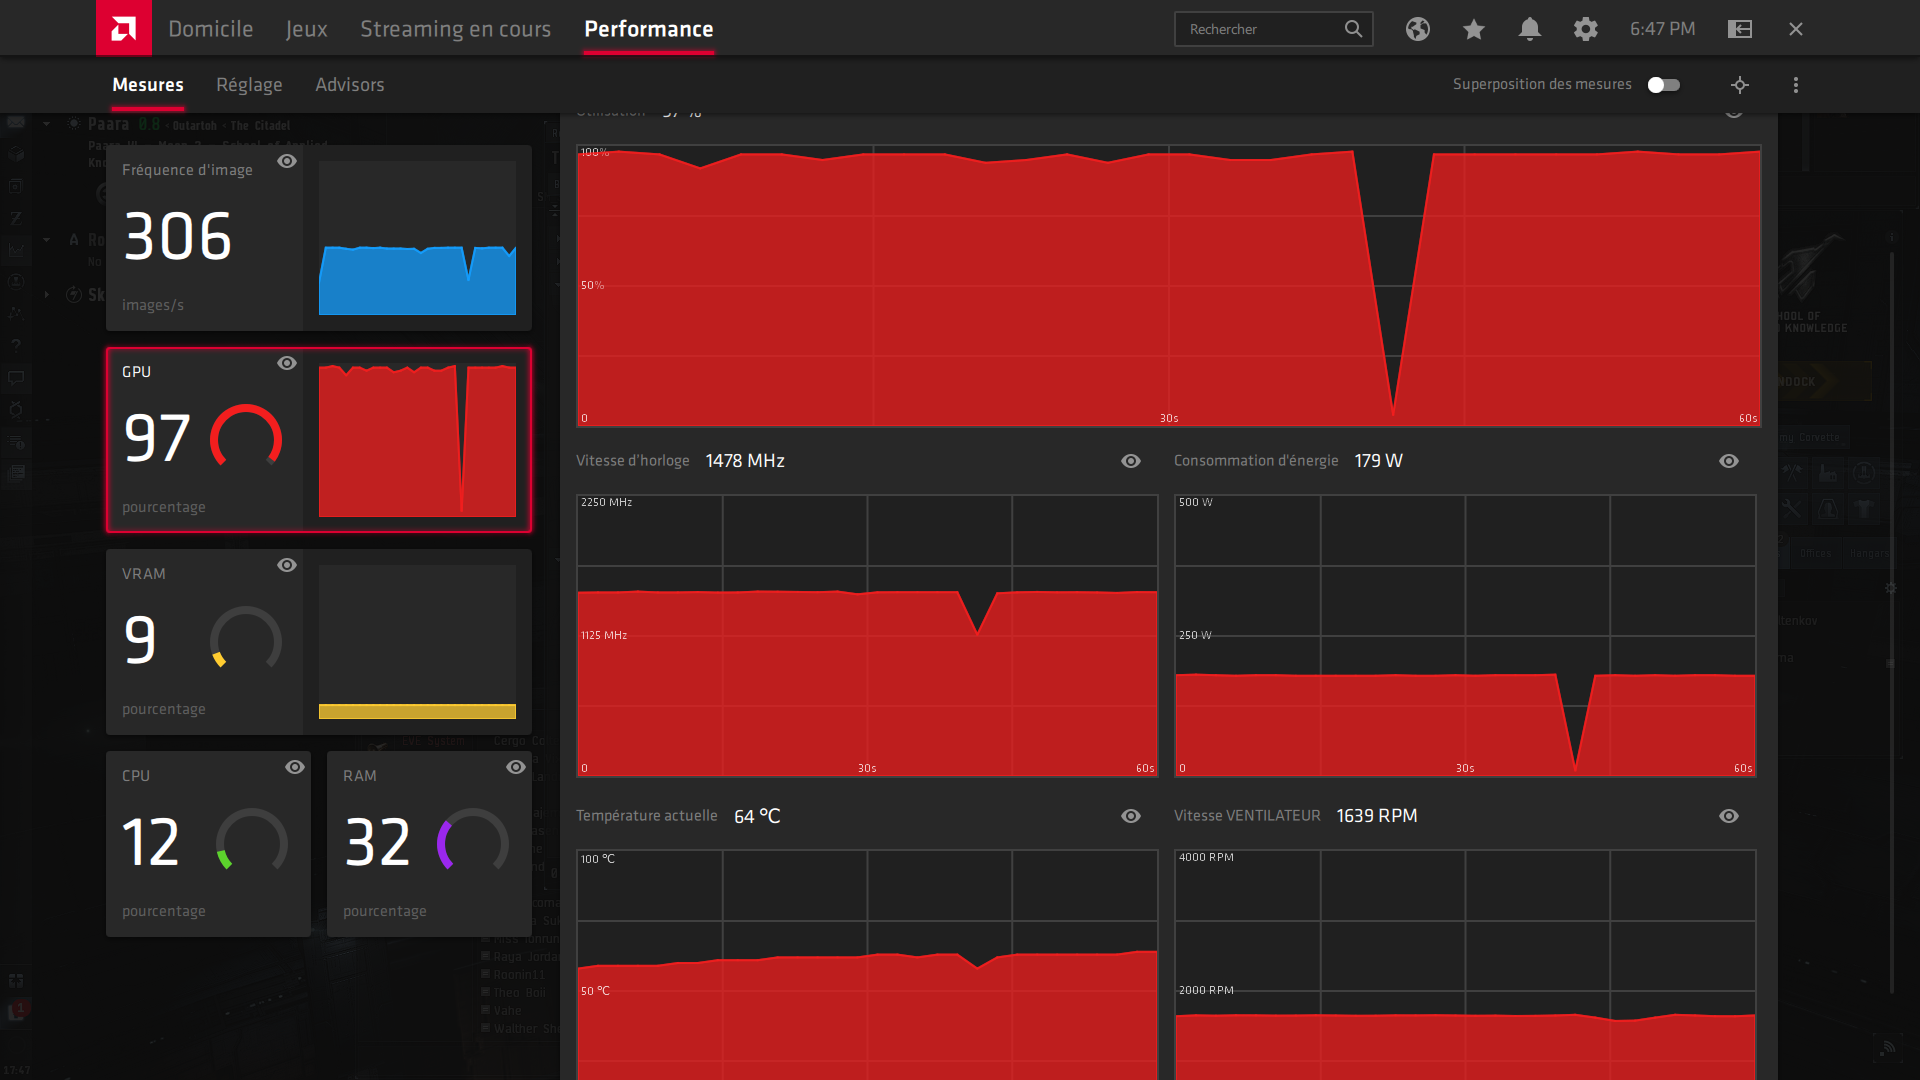
Task: Open the Jeux tab
Action: (306, 29)
